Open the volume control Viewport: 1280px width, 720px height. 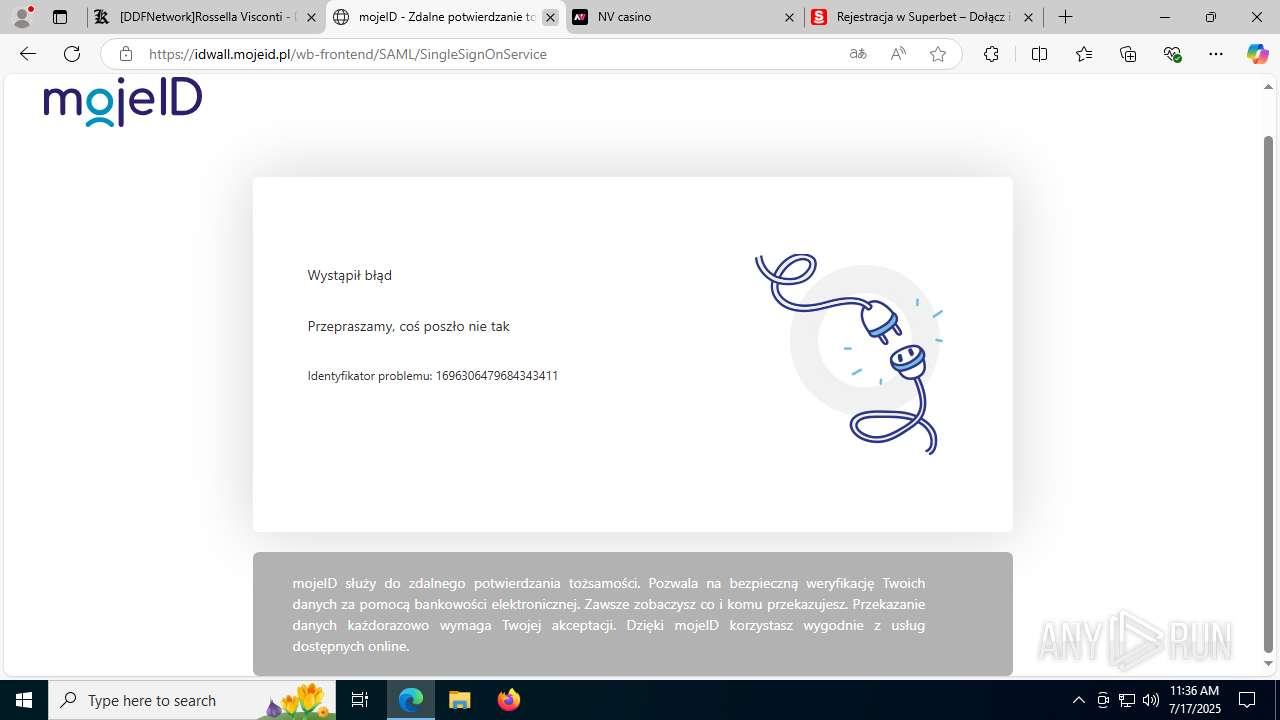coord(1151,700)
